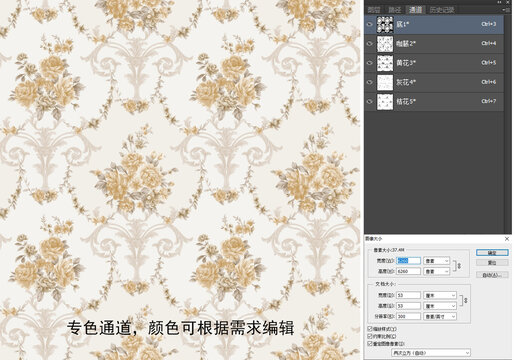Open resolution unit 像素/英寸 dropdown
The height and width of the screenshot is (360, 515).
point(440,316)
